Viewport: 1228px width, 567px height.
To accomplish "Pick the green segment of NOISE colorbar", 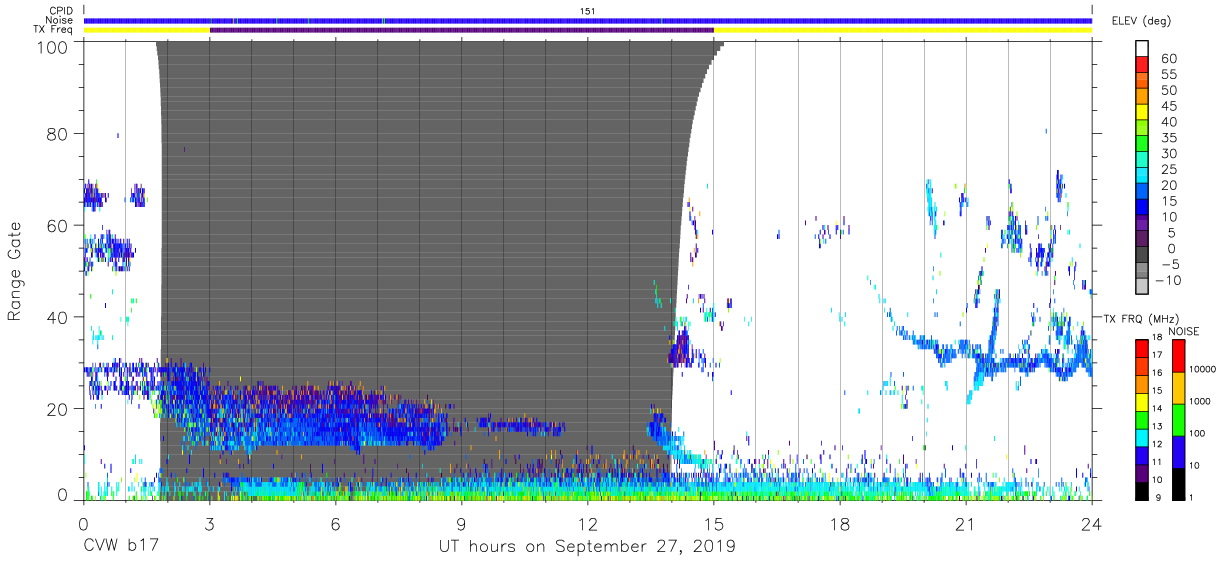I will 1179,419.
